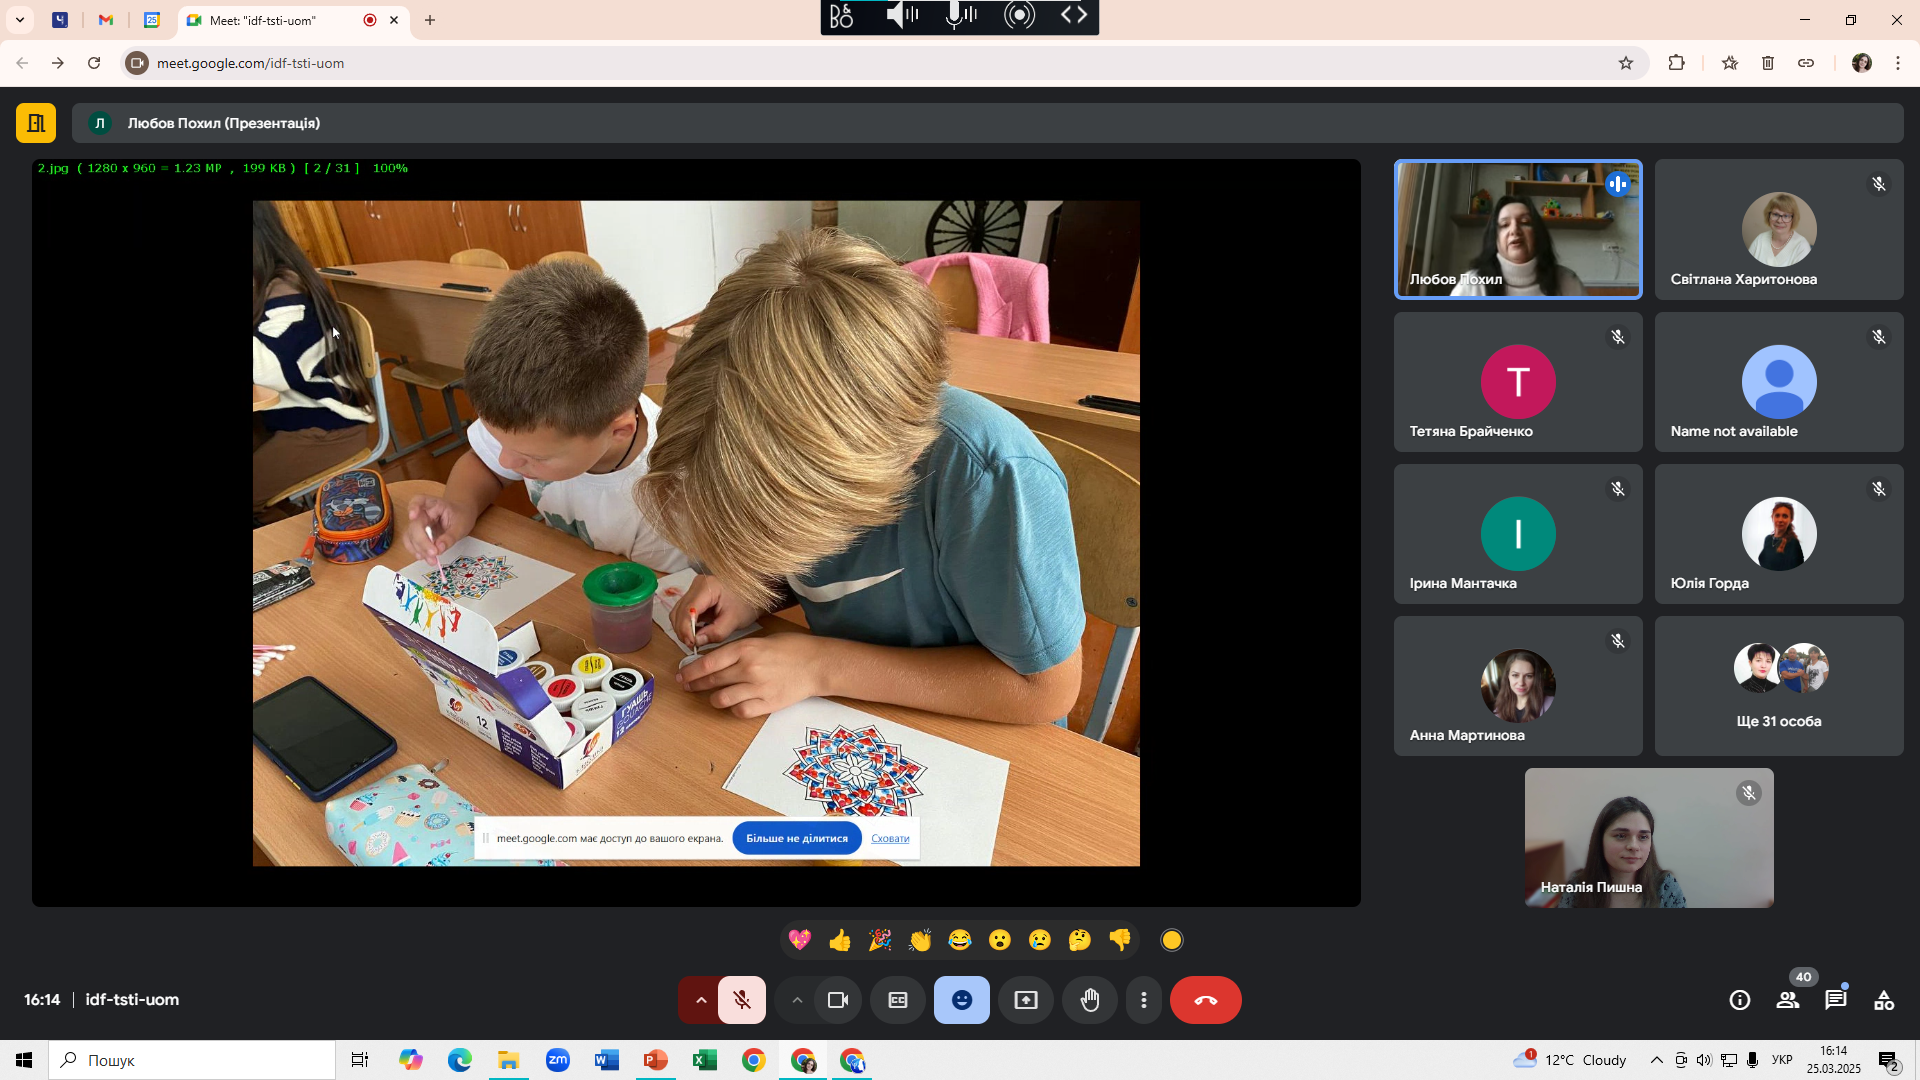This screenshot has height=1080, width=1920.
Task: Send party popper reaction
Action: (x=880, y=940)
